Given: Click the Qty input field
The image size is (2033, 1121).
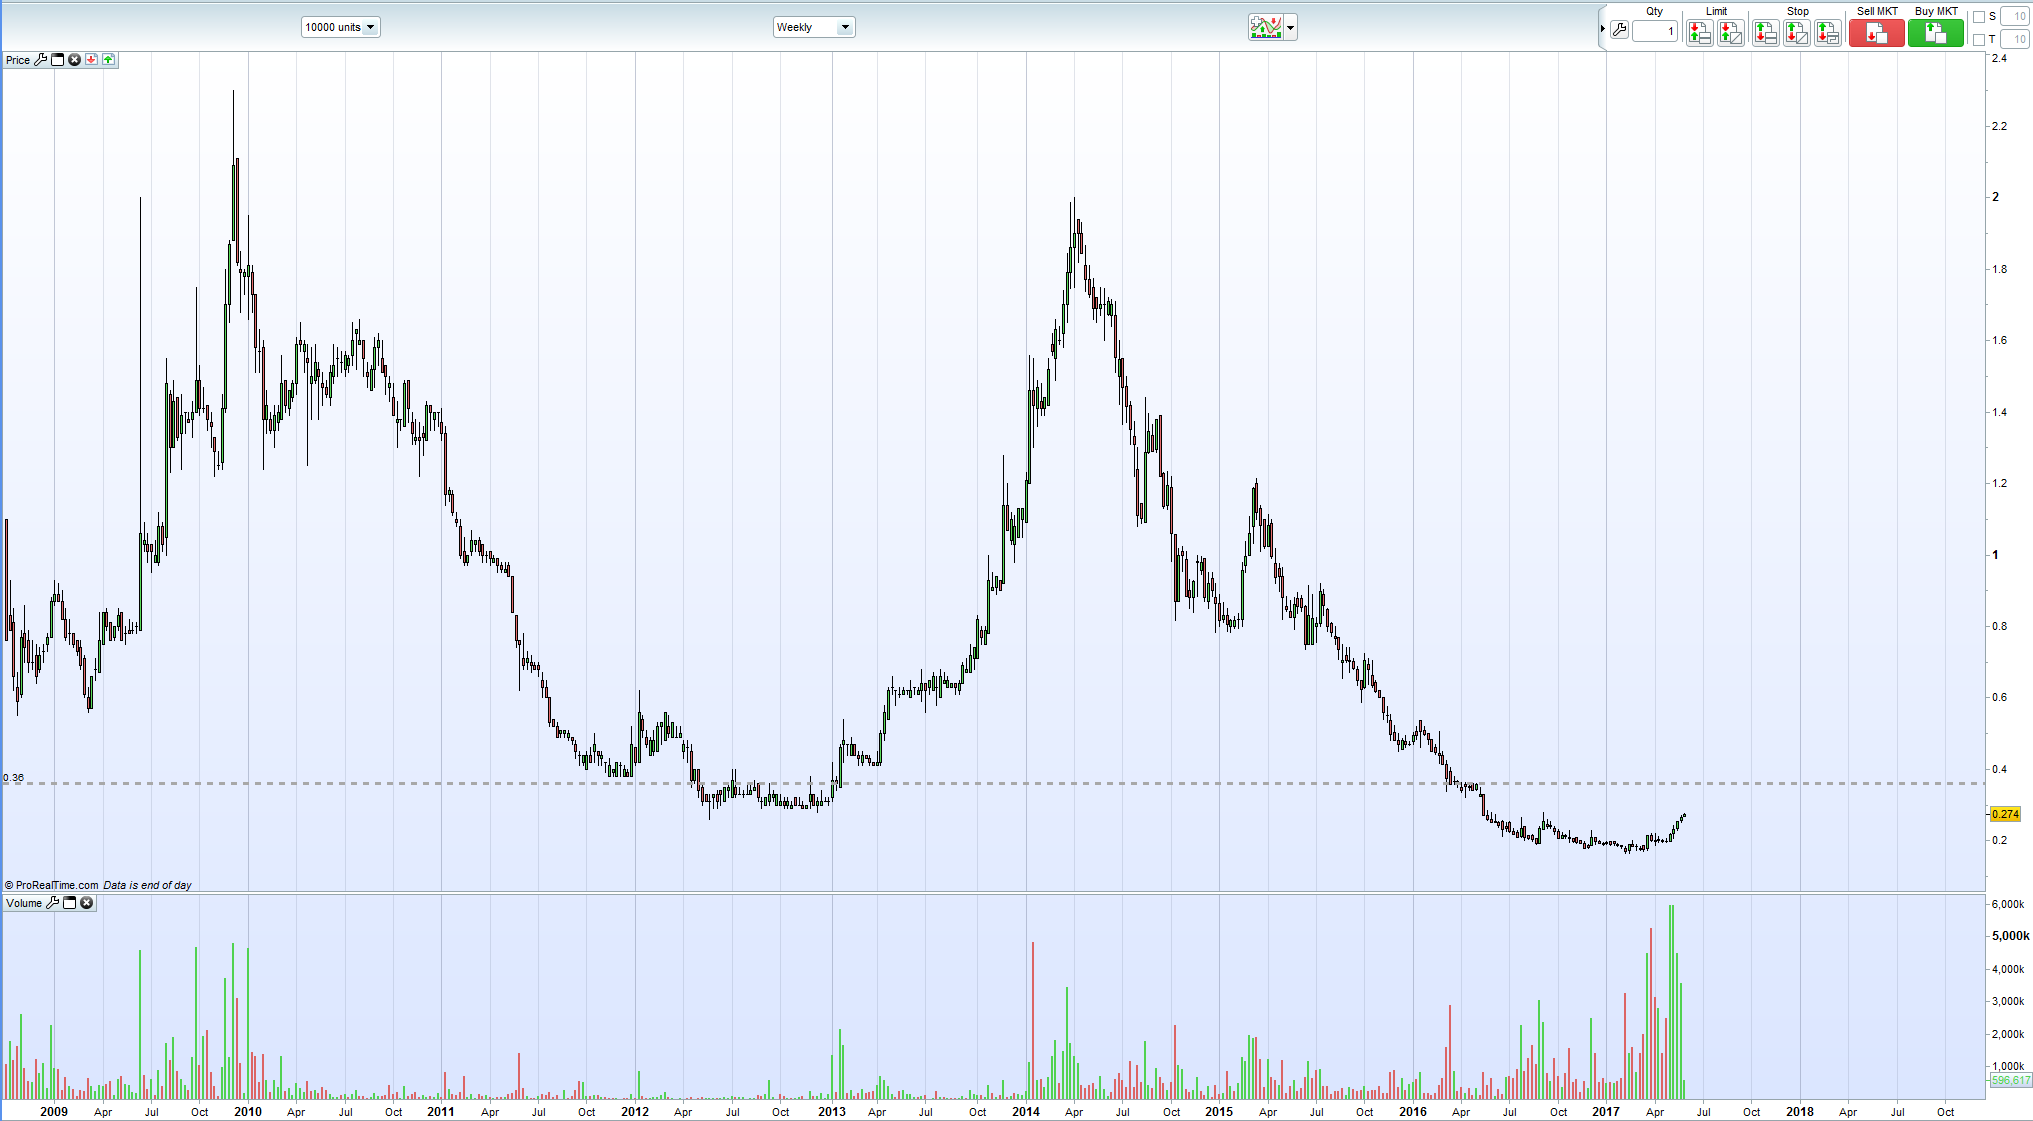Looking at the screenshot, I should (x=1654, y=31).
